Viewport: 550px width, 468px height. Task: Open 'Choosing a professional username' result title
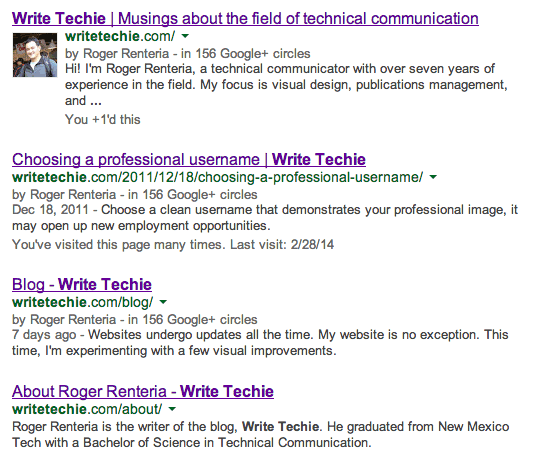pyautogui.click(x=189, y=160)
